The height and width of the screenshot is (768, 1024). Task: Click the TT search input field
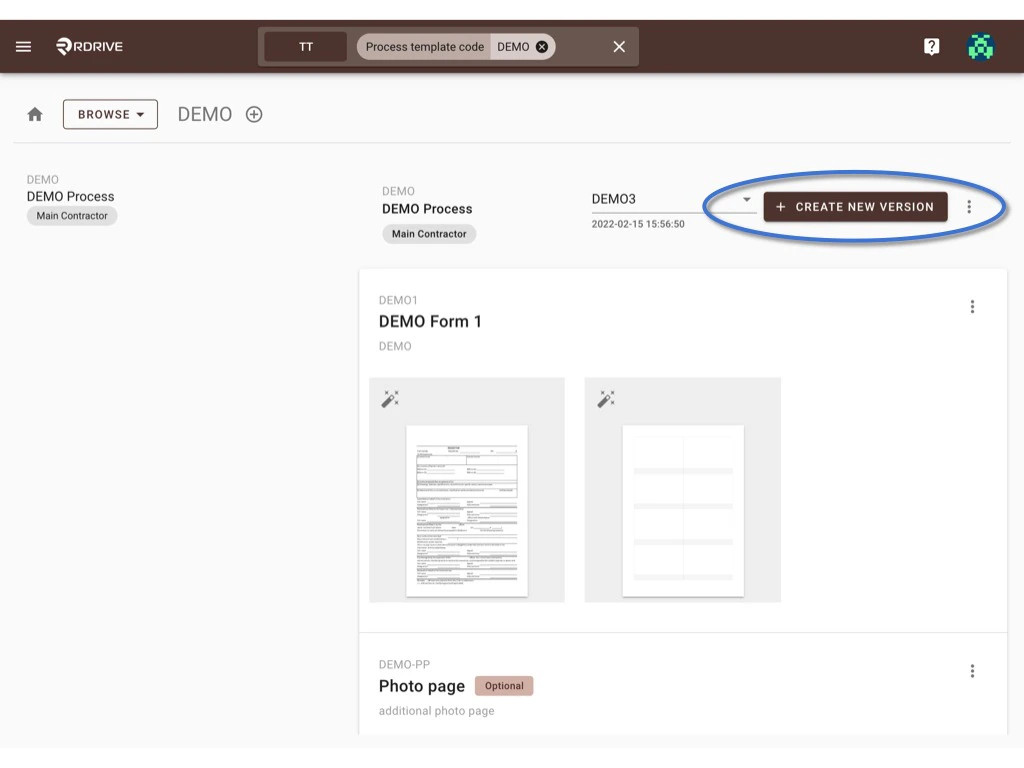click(304, 46)
